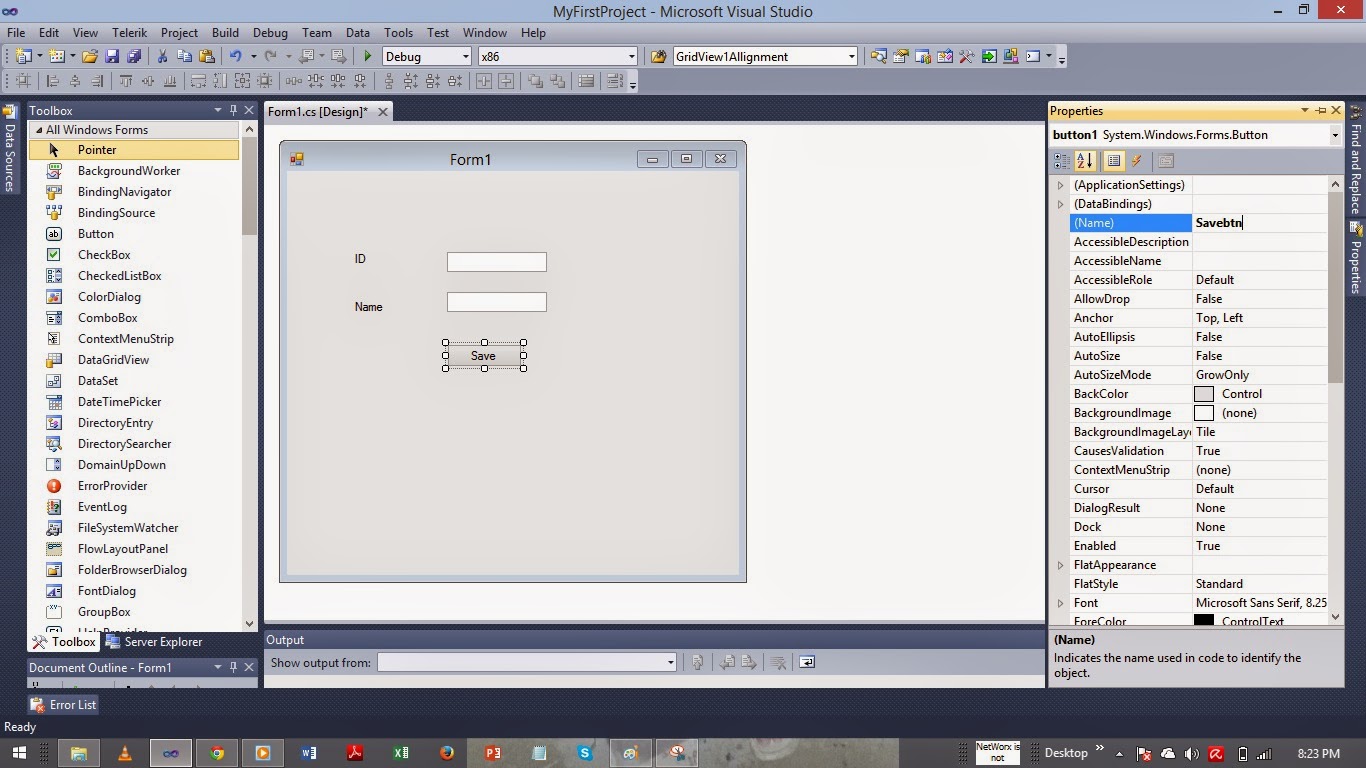Open the Find and Replace side tab

pyautogui.click(x=1356, y=160)
